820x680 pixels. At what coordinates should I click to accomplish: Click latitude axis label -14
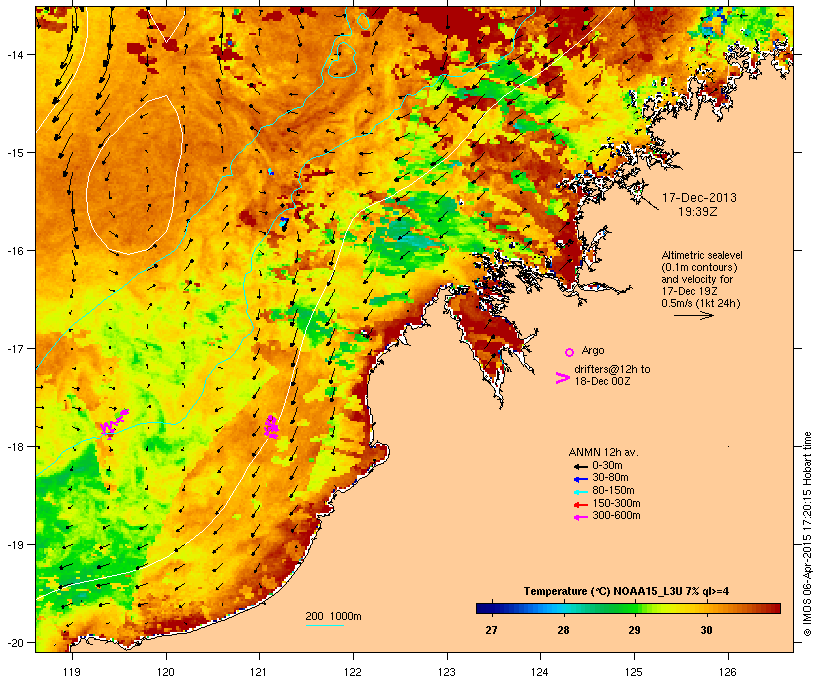click(x=14, y=54)
